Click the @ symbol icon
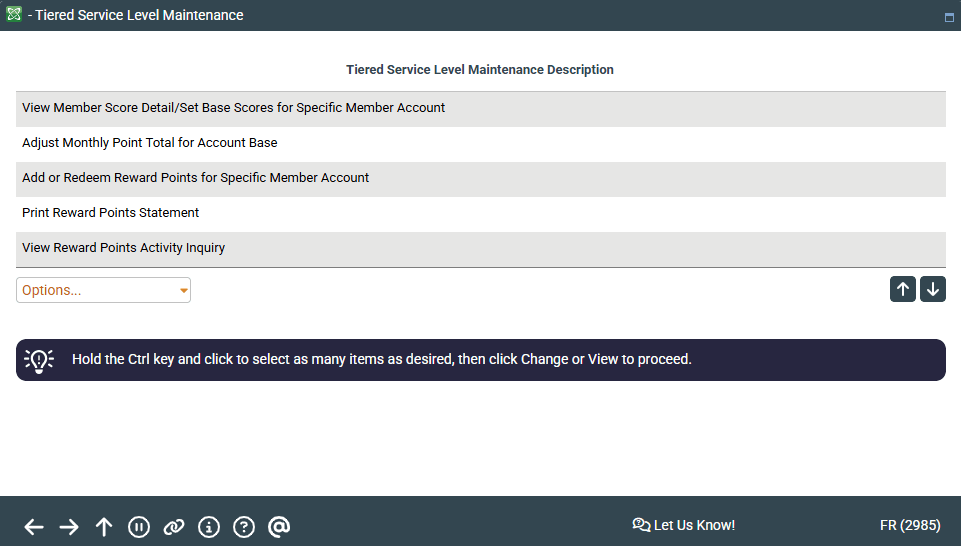Screen dimensions: 961x546 point(279,527)
